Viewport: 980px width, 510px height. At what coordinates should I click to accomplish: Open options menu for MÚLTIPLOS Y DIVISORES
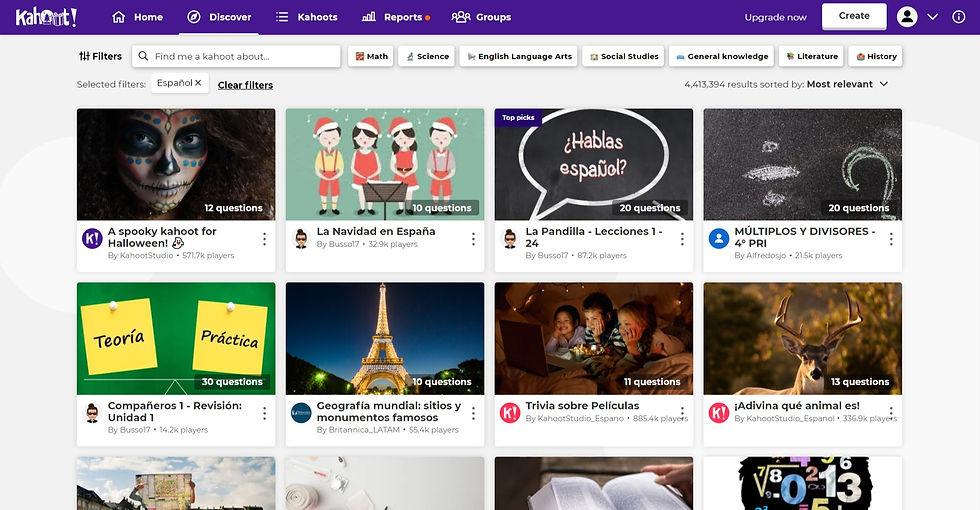[x=891, y=239]
